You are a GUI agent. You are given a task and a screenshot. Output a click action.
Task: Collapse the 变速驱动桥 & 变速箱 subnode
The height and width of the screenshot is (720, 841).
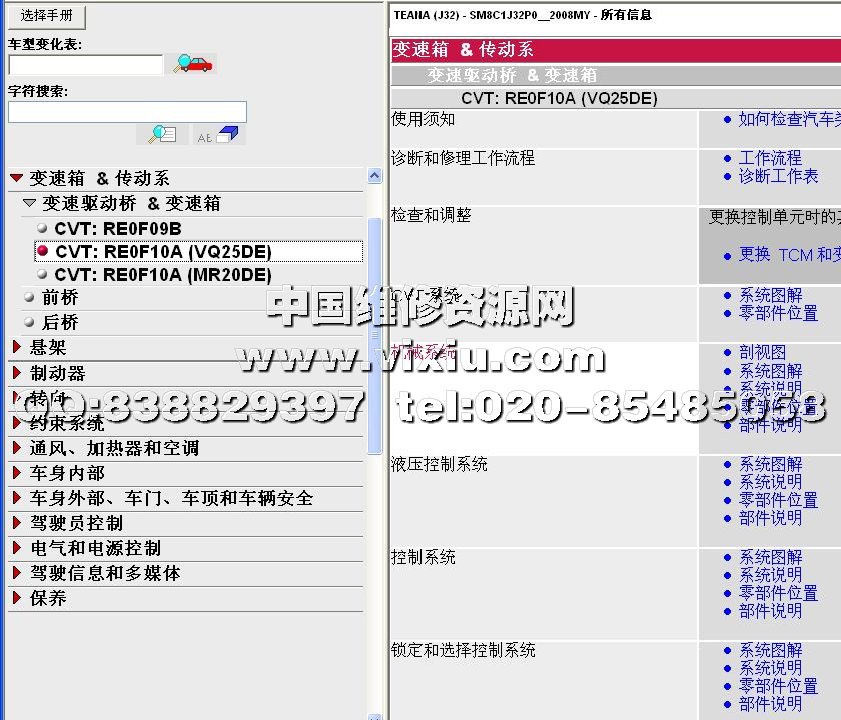coord(29,203)
